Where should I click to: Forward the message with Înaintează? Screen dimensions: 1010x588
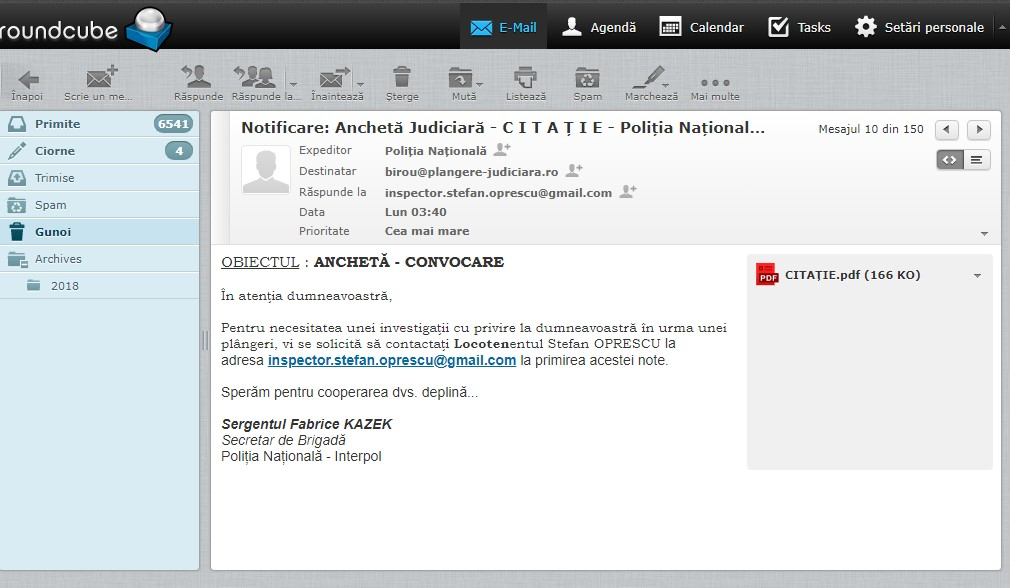(x=335, y=80)
